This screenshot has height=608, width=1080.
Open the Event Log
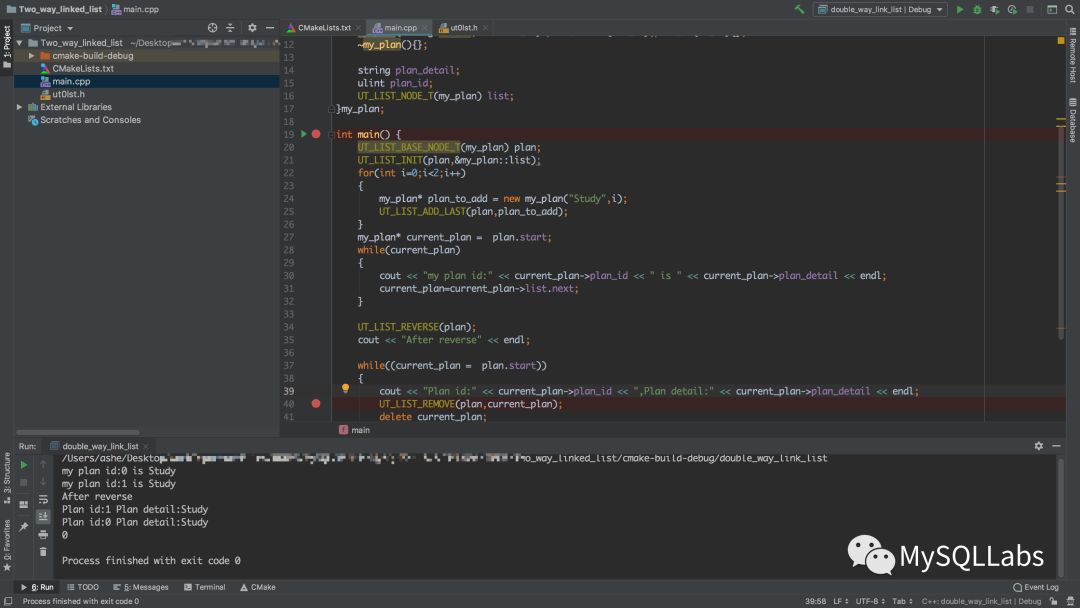click(x=1035, y=587)
